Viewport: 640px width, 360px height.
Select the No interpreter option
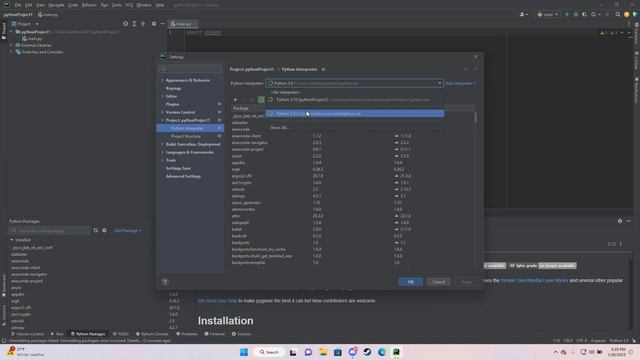pyautogui.click(x=286, y=93)
